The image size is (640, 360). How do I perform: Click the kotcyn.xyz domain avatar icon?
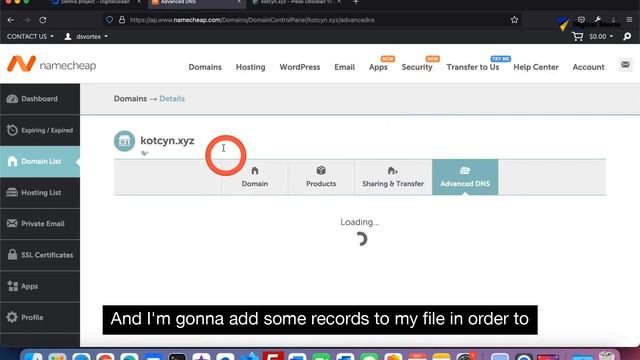124,141
